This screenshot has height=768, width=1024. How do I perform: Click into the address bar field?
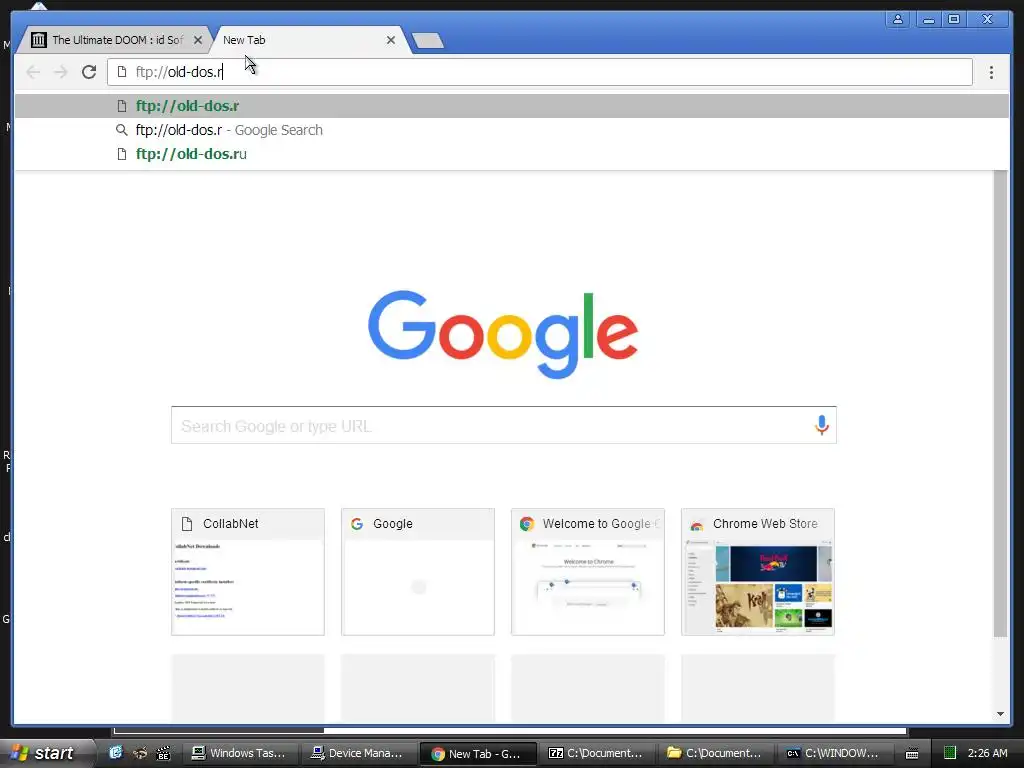click(x=539, y=72)
